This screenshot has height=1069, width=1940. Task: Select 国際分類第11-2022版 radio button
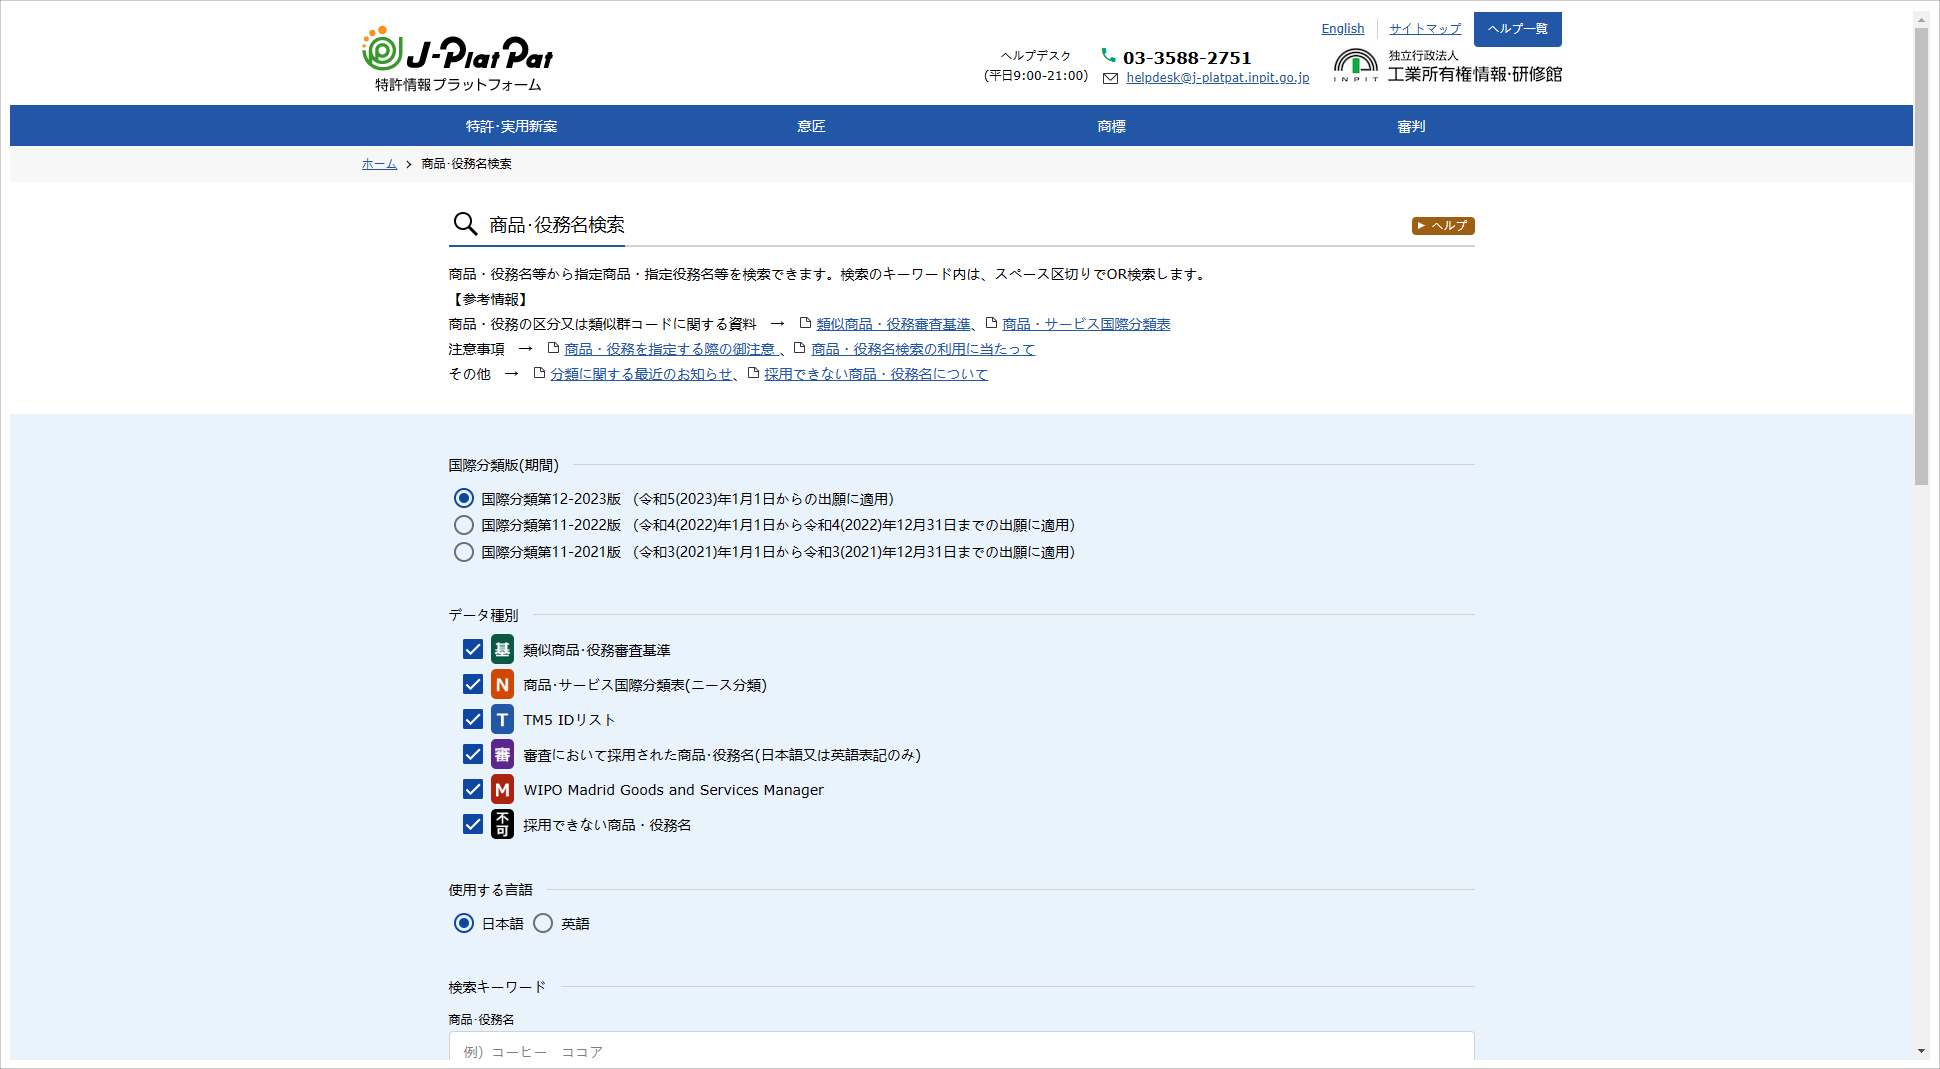point(464,525)
